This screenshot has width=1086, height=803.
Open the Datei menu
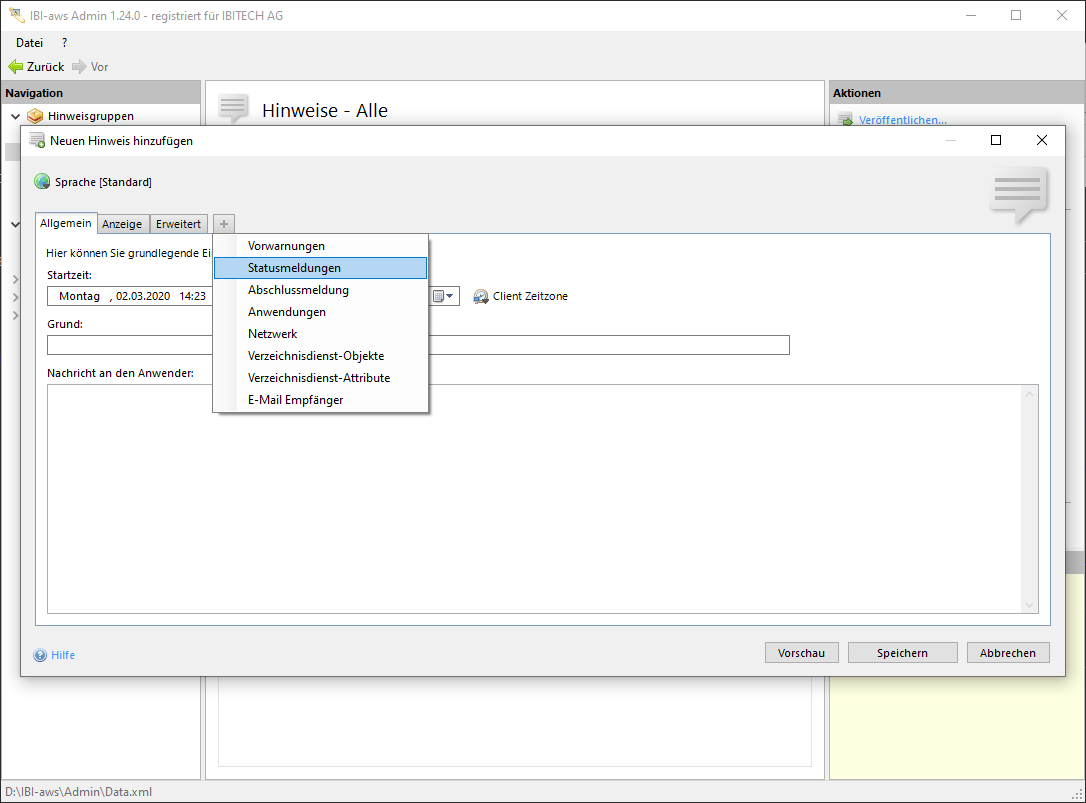point(30,43)
